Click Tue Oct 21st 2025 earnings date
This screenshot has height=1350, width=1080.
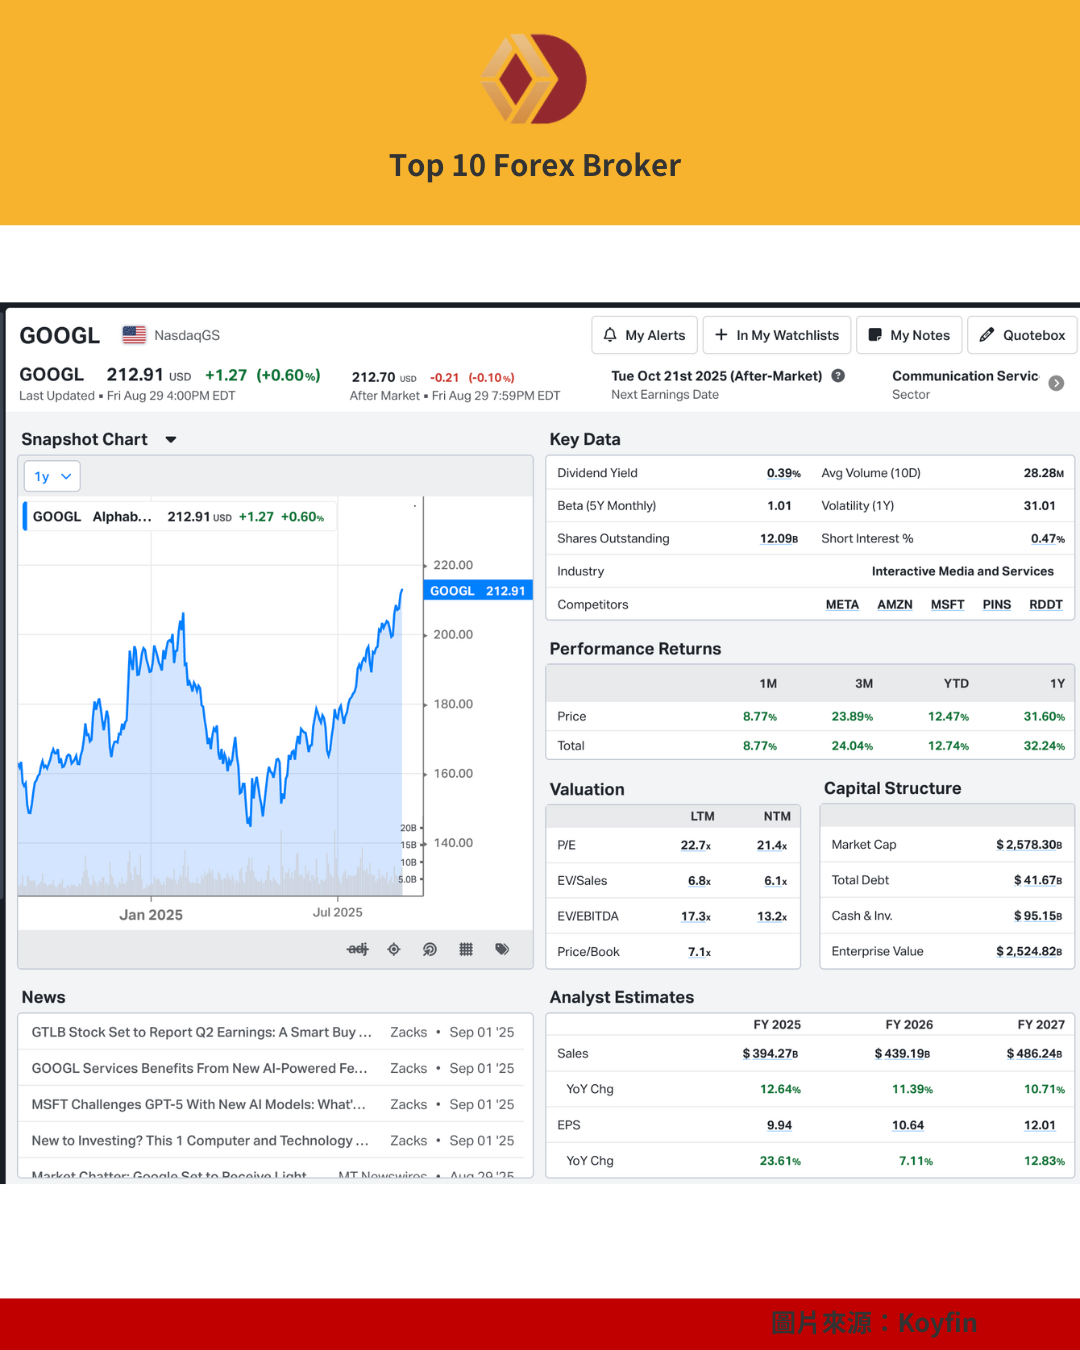click(717, 376)
